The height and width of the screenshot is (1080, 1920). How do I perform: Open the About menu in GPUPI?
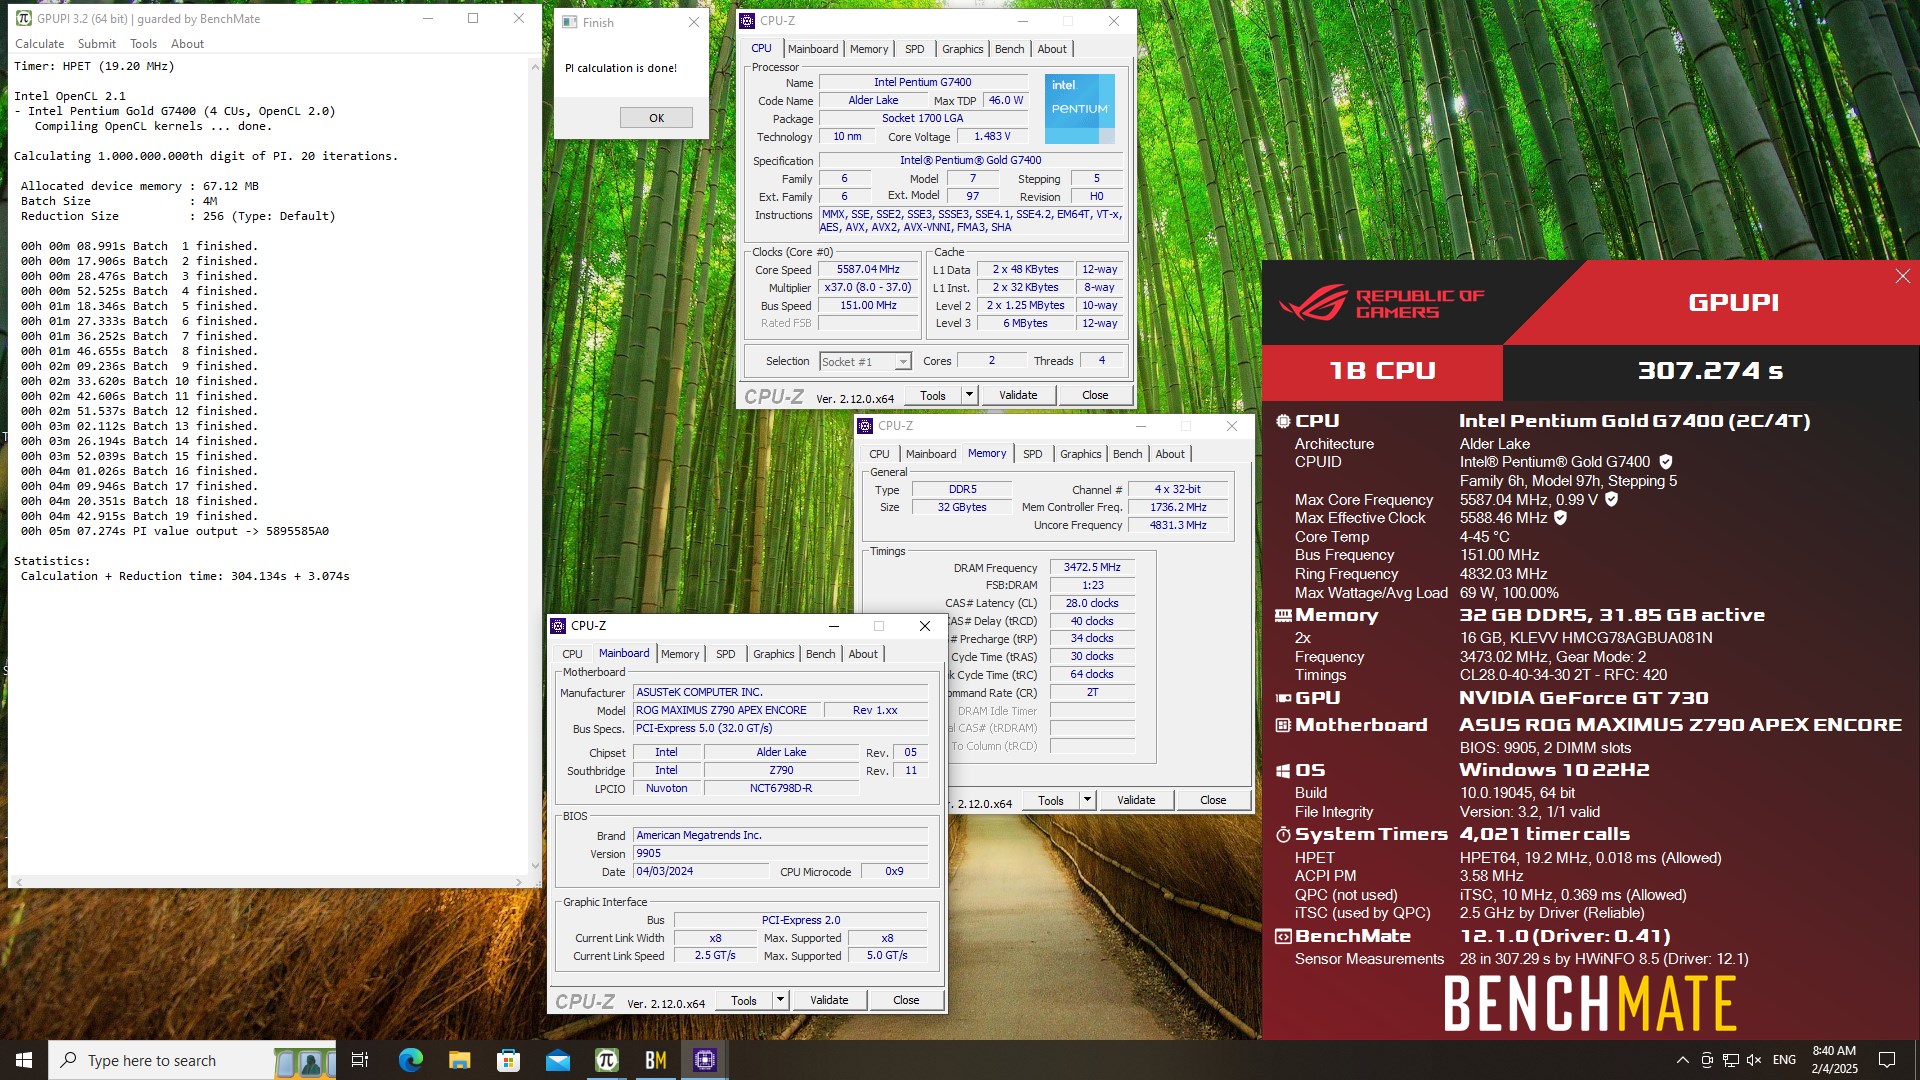[x=187, y=44]
